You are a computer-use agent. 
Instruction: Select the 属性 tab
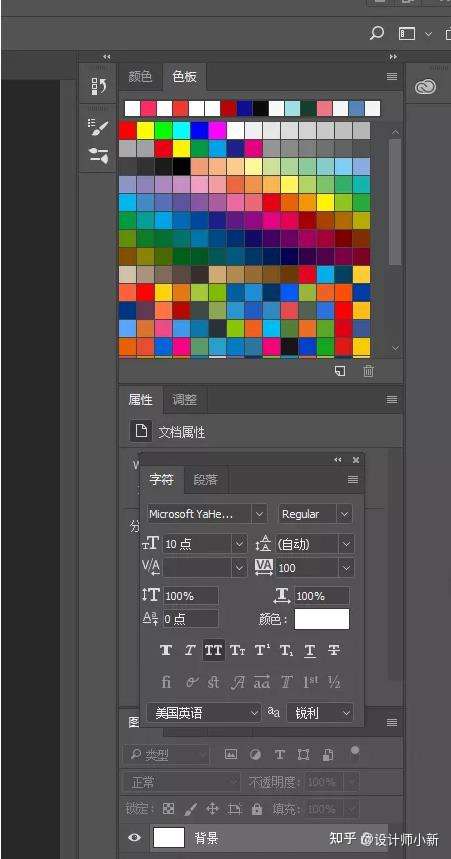(x=140, y=400)
